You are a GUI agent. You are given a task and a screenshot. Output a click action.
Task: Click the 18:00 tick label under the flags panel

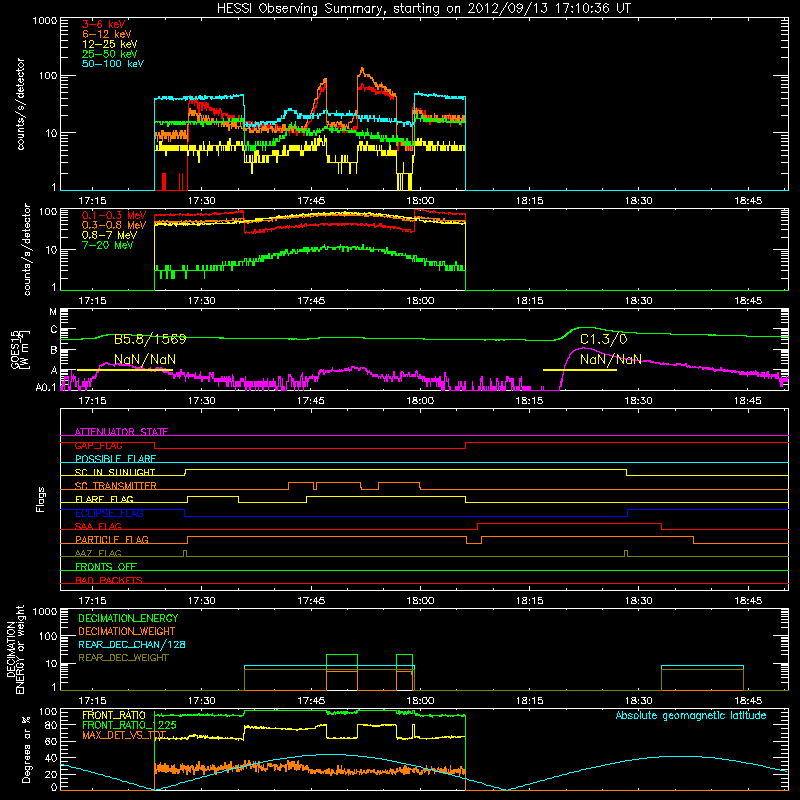coord(420,601)
